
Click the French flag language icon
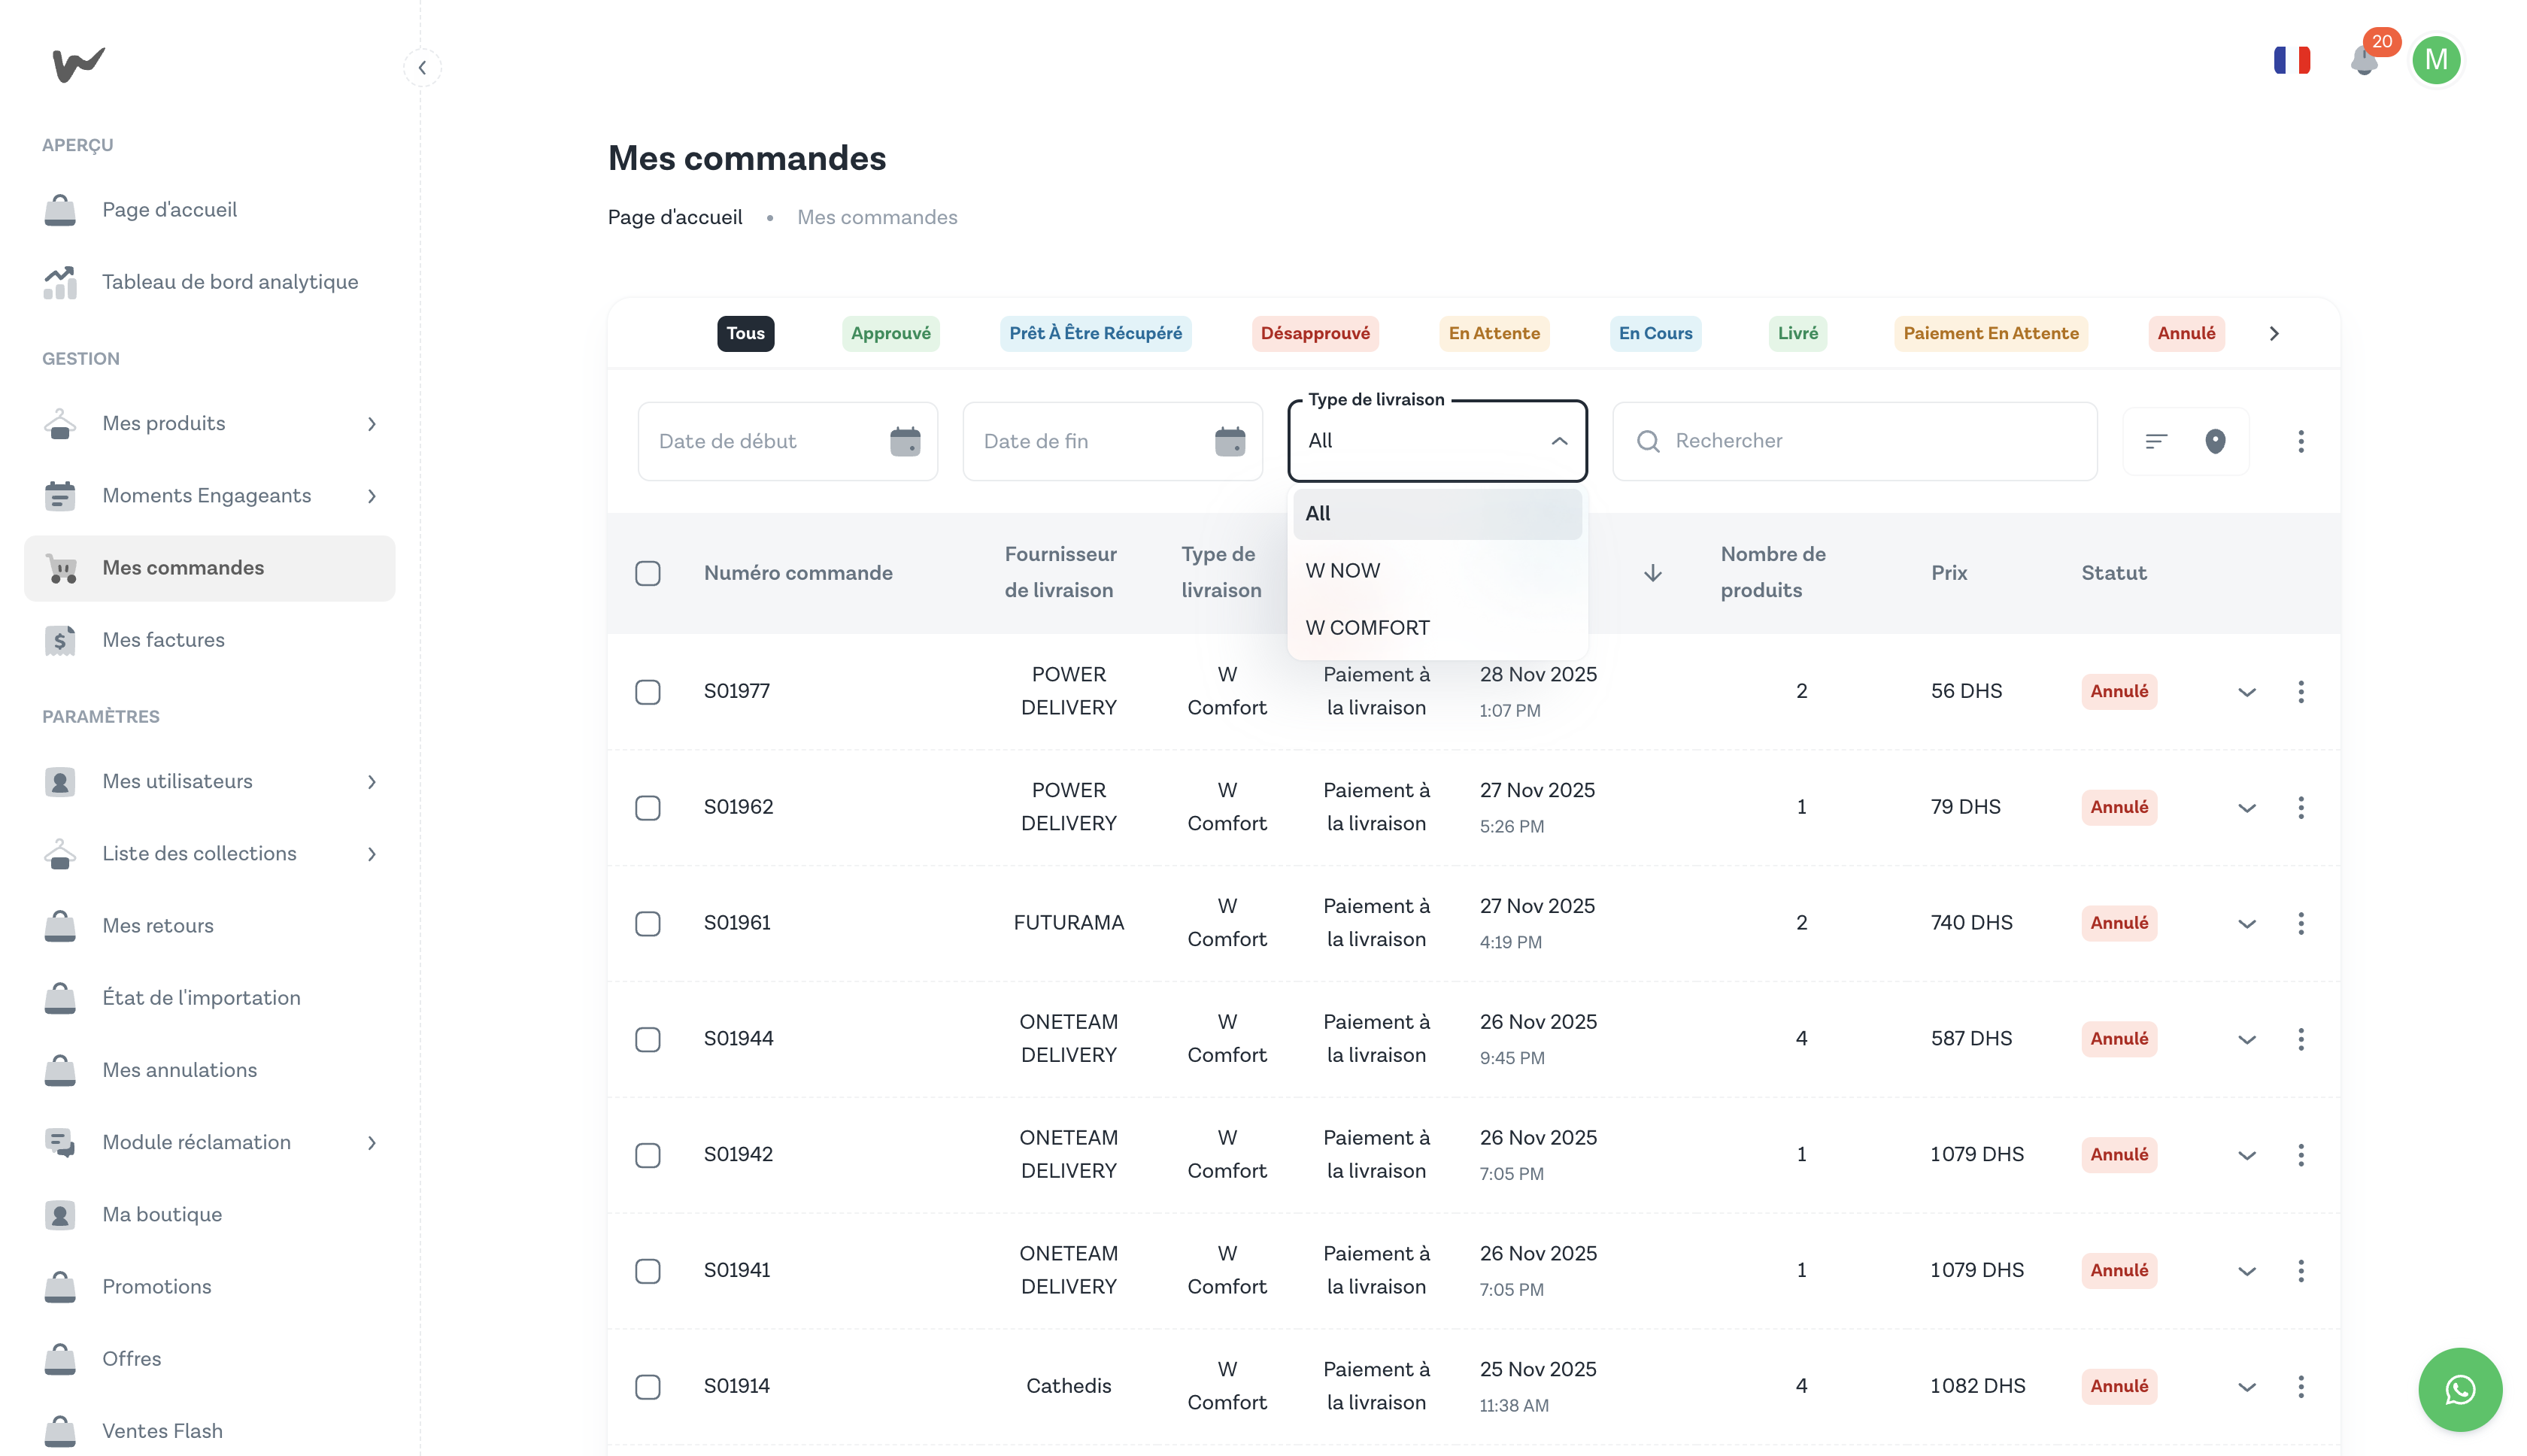(2291, 61)
